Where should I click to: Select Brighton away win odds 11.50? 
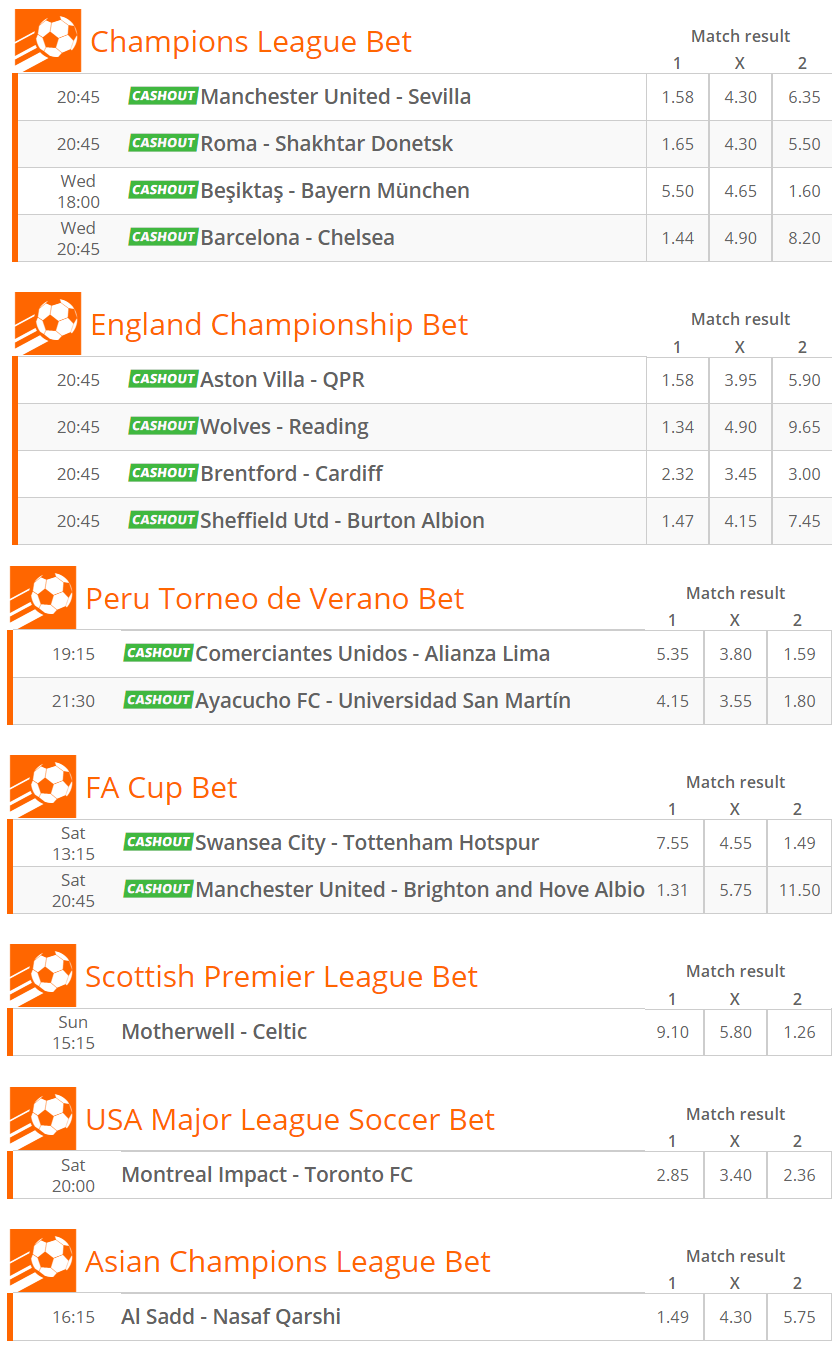tap(799, 890)
